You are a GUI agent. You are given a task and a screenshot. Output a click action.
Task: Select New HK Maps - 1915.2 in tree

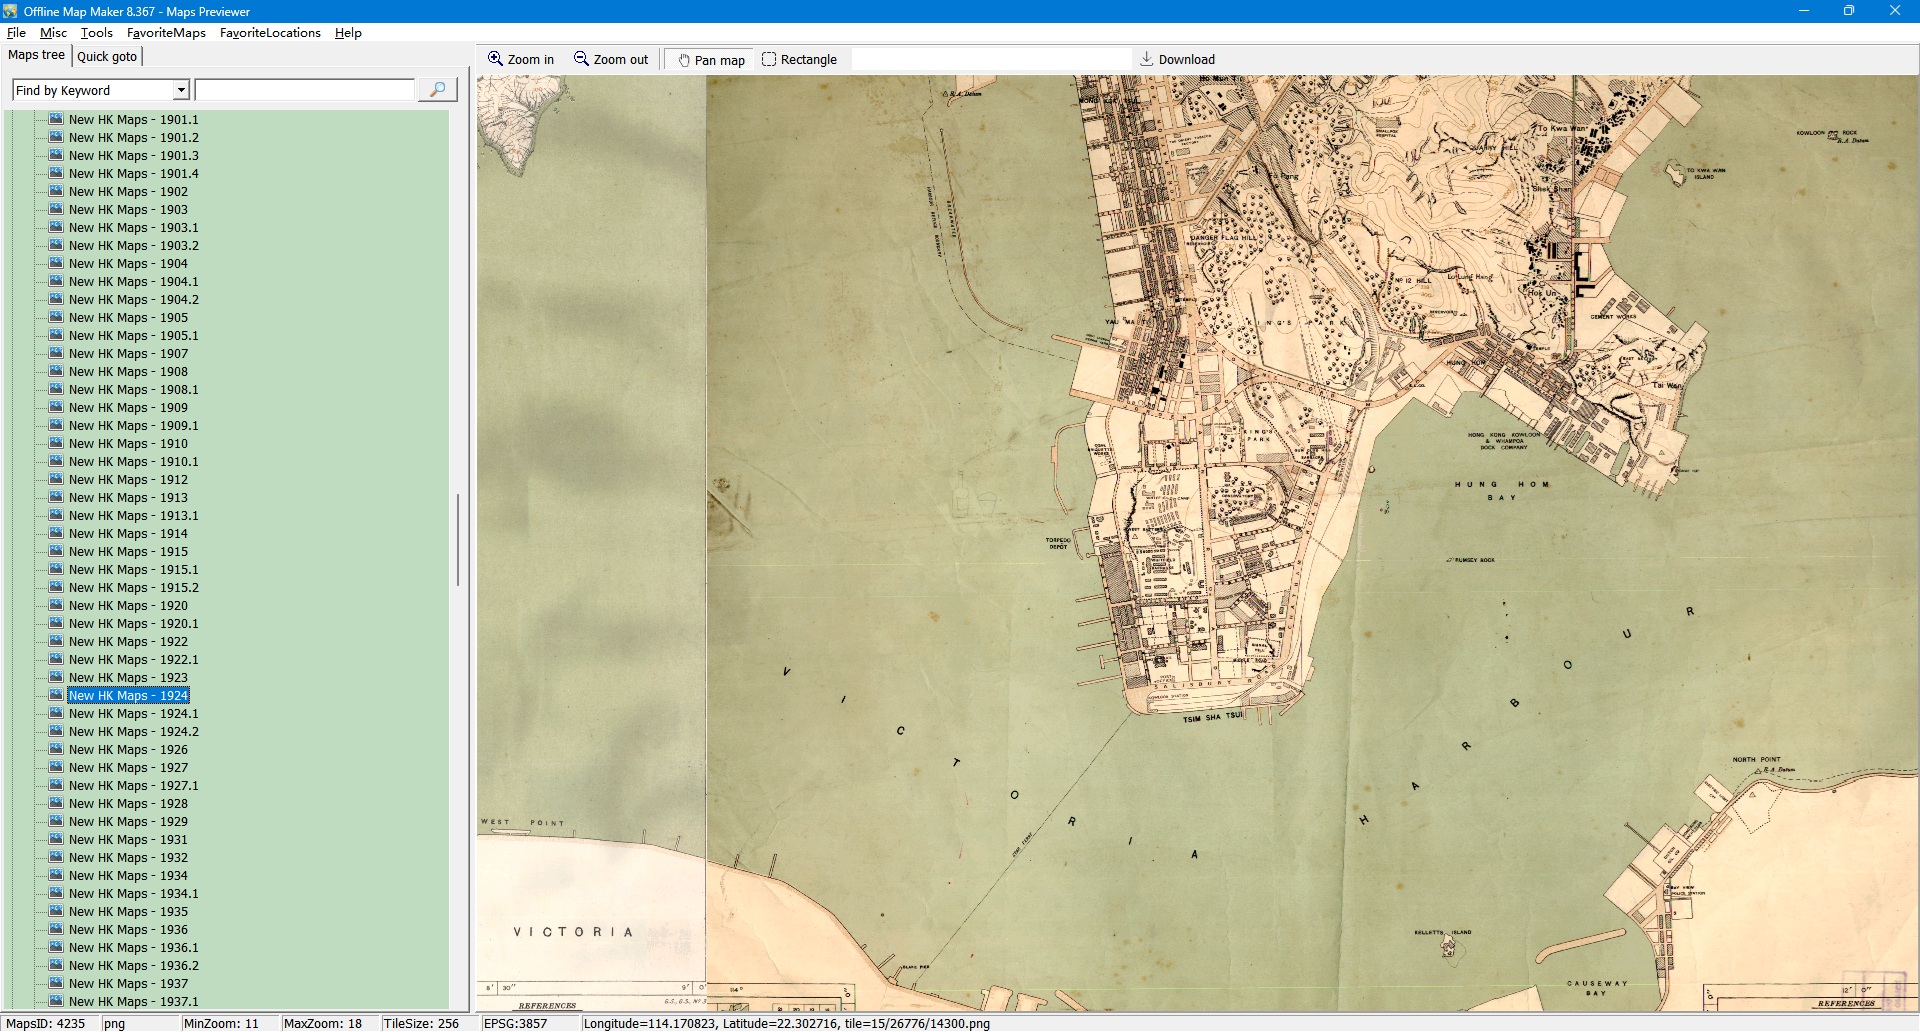(x=133, y=588)
